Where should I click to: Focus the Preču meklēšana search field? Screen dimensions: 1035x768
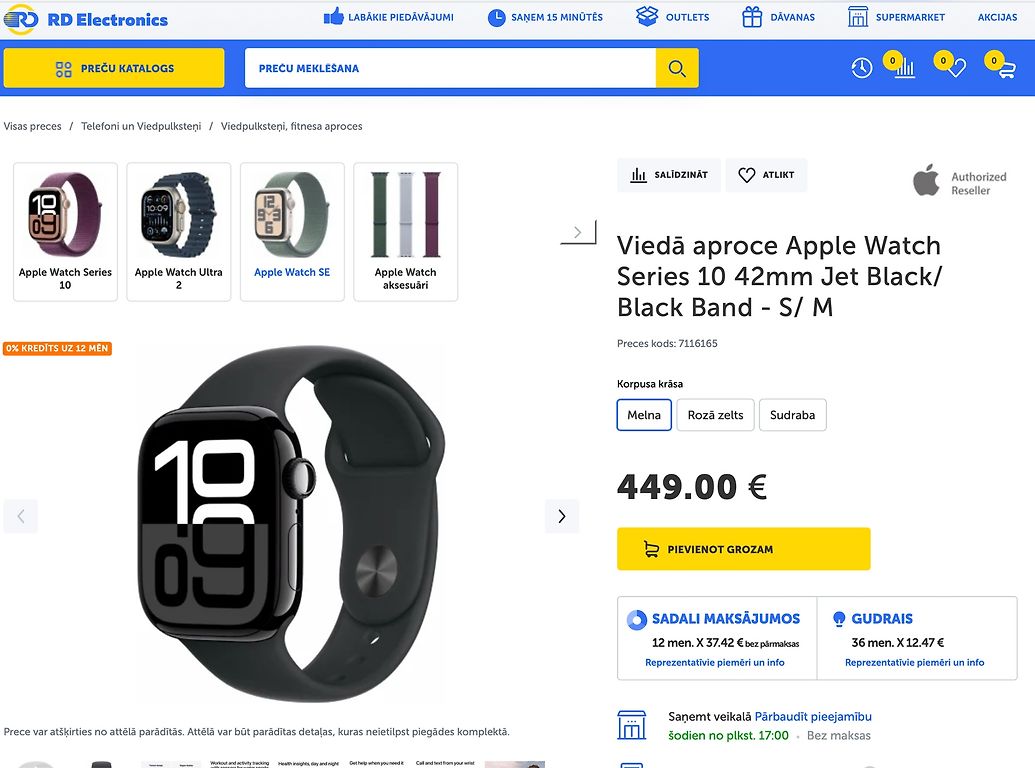click(x=450, y=68)
